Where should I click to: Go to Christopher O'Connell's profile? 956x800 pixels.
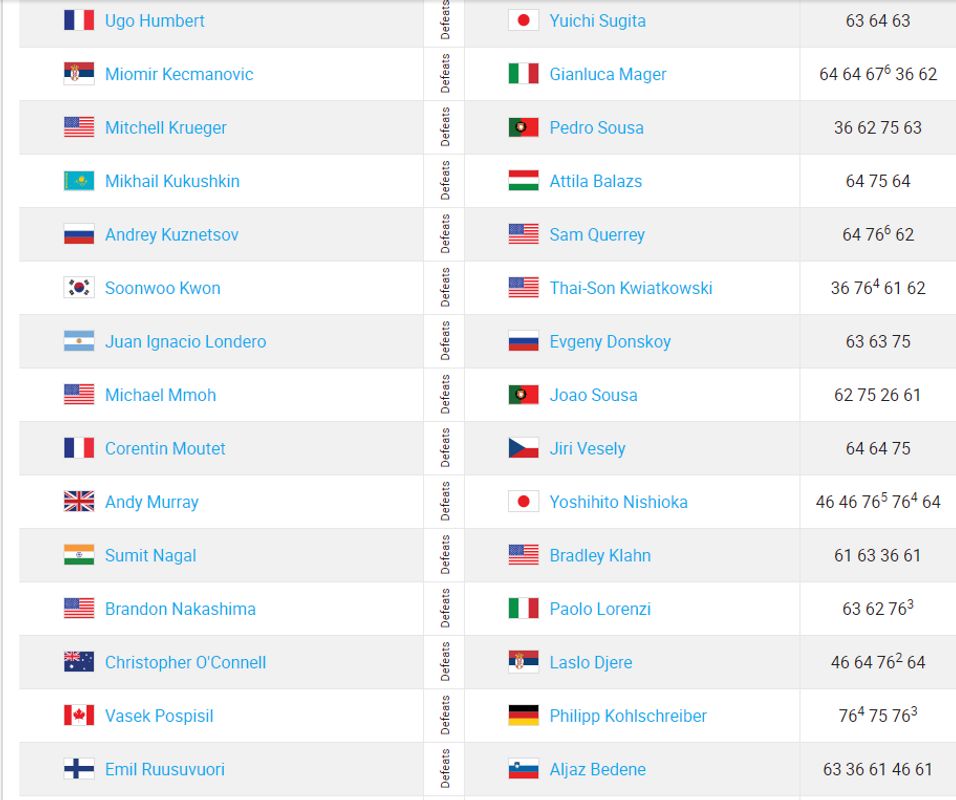click(x=185, y=663)
